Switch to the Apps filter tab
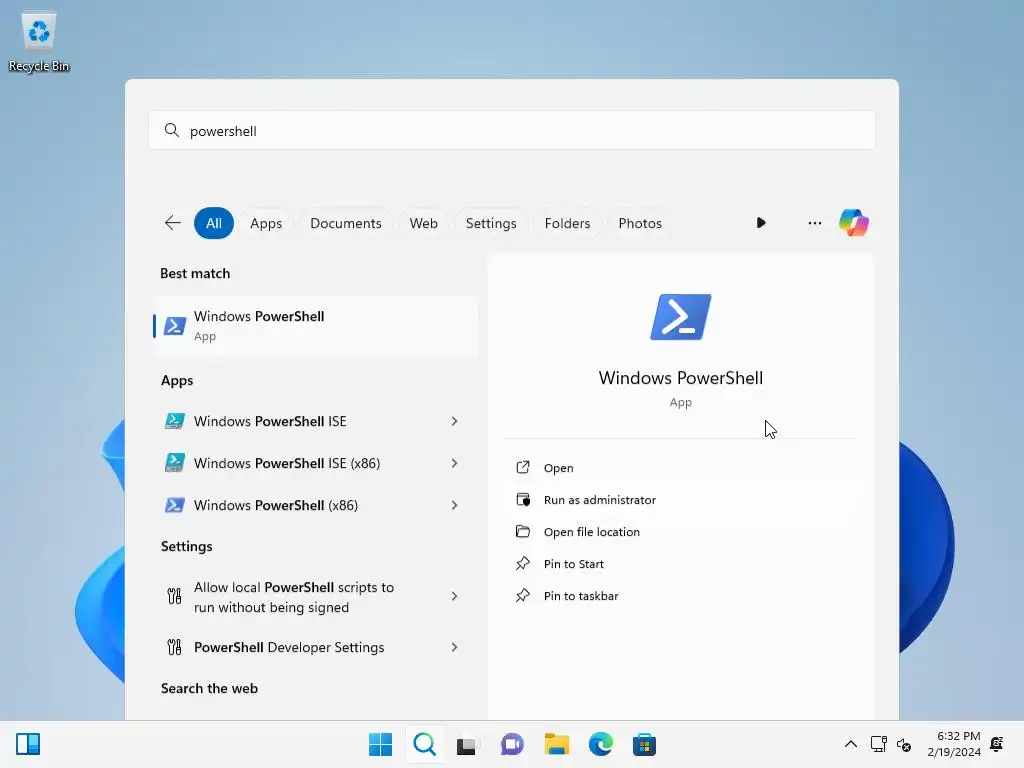 tap(266, 223)
